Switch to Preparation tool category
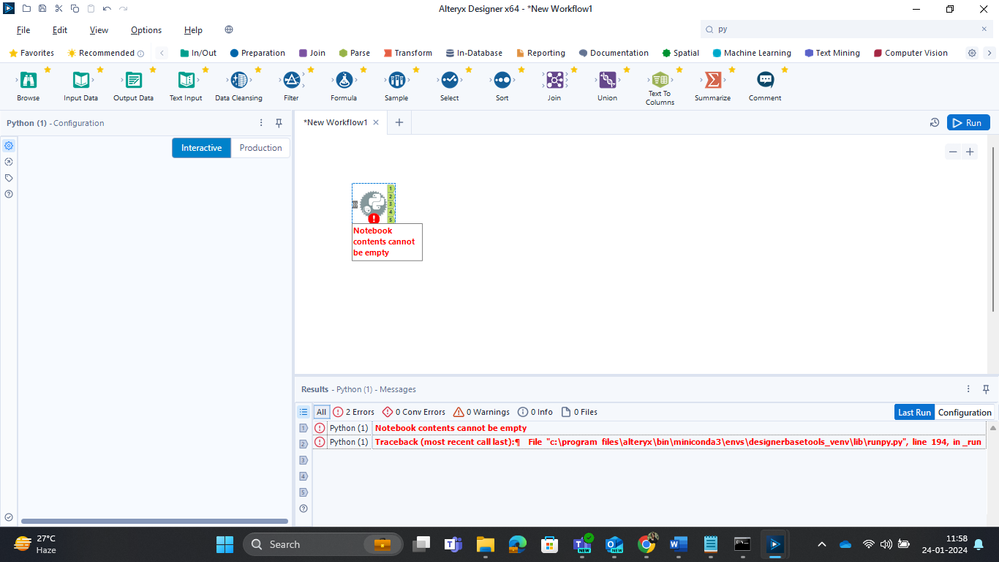The image size is (999, 562). pos(257,53)
